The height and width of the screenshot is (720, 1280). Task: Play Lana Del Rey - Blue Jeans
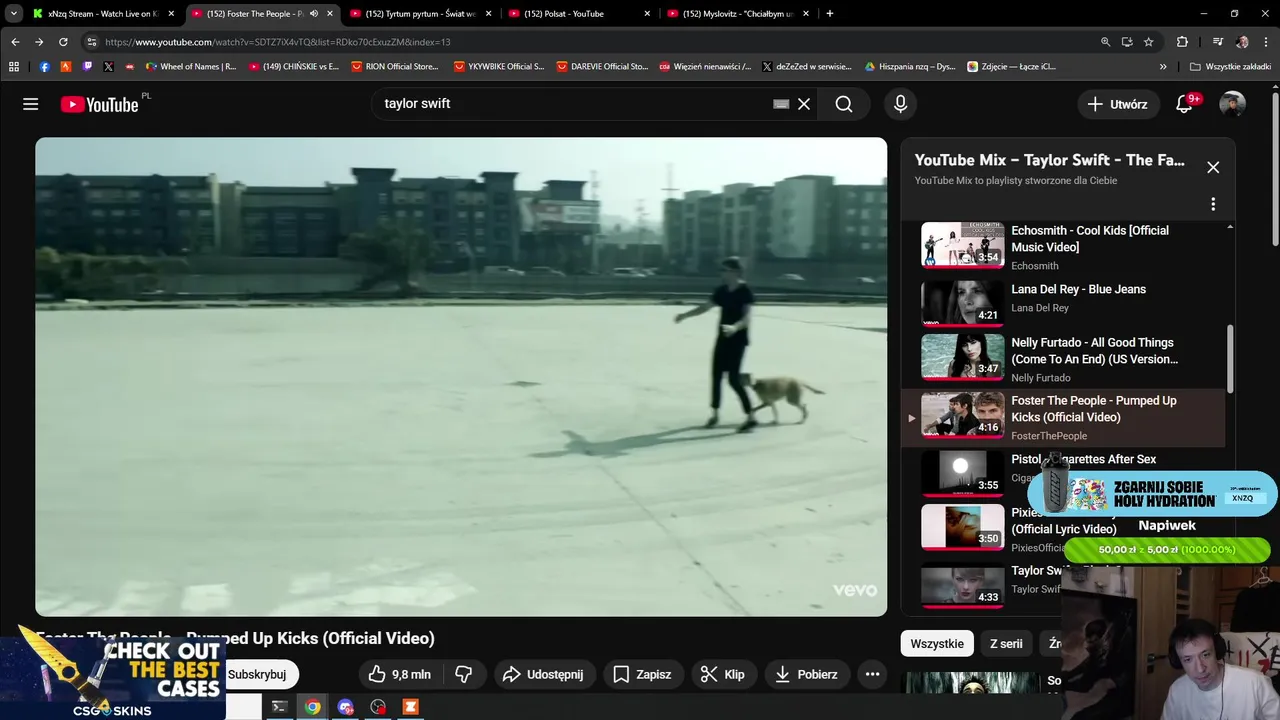(1064, 302)
